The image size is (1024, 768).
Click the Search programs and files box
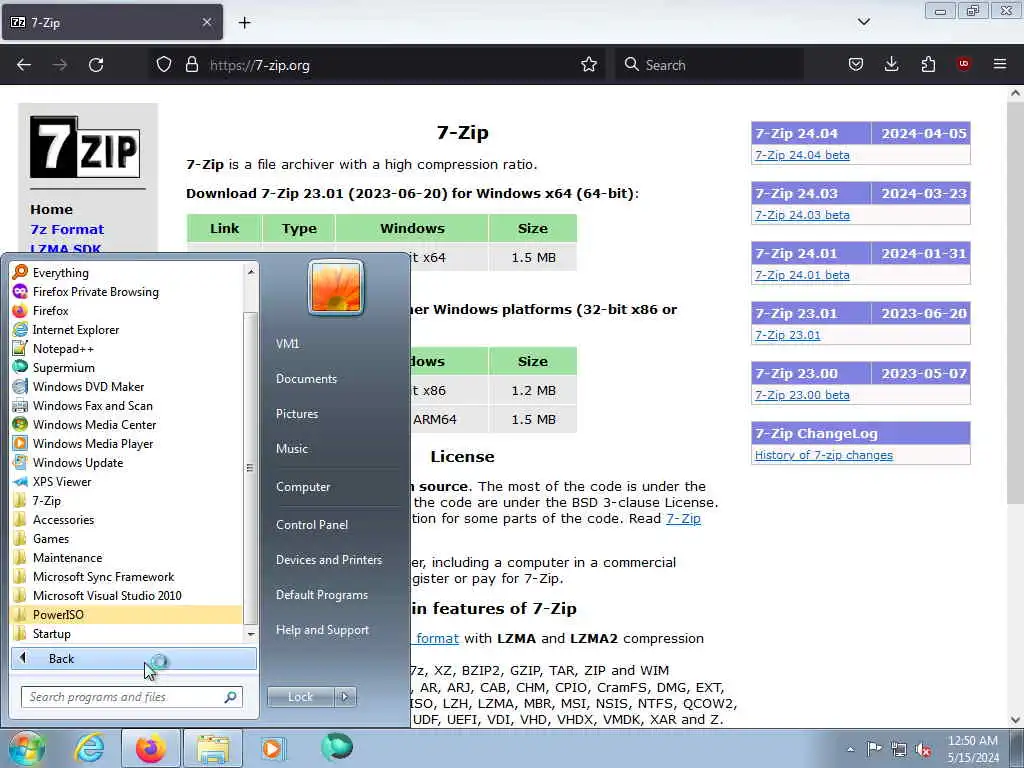[131, 697]
